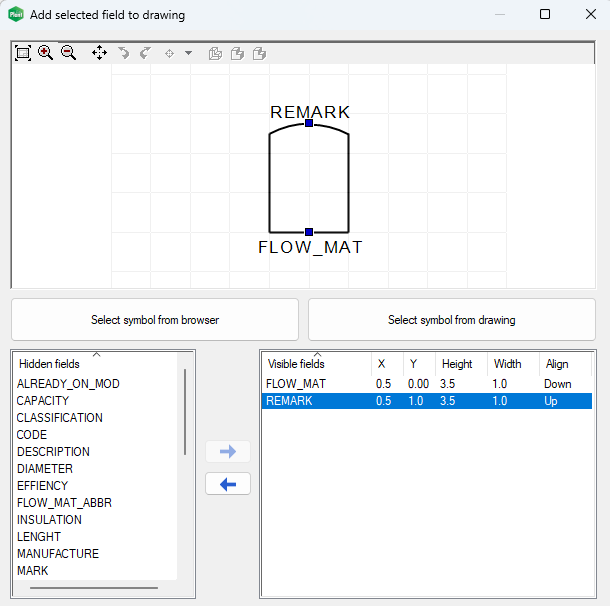Click the right arrow move button
This screenshot has height=606, width=610.
(x=227, y=452)
